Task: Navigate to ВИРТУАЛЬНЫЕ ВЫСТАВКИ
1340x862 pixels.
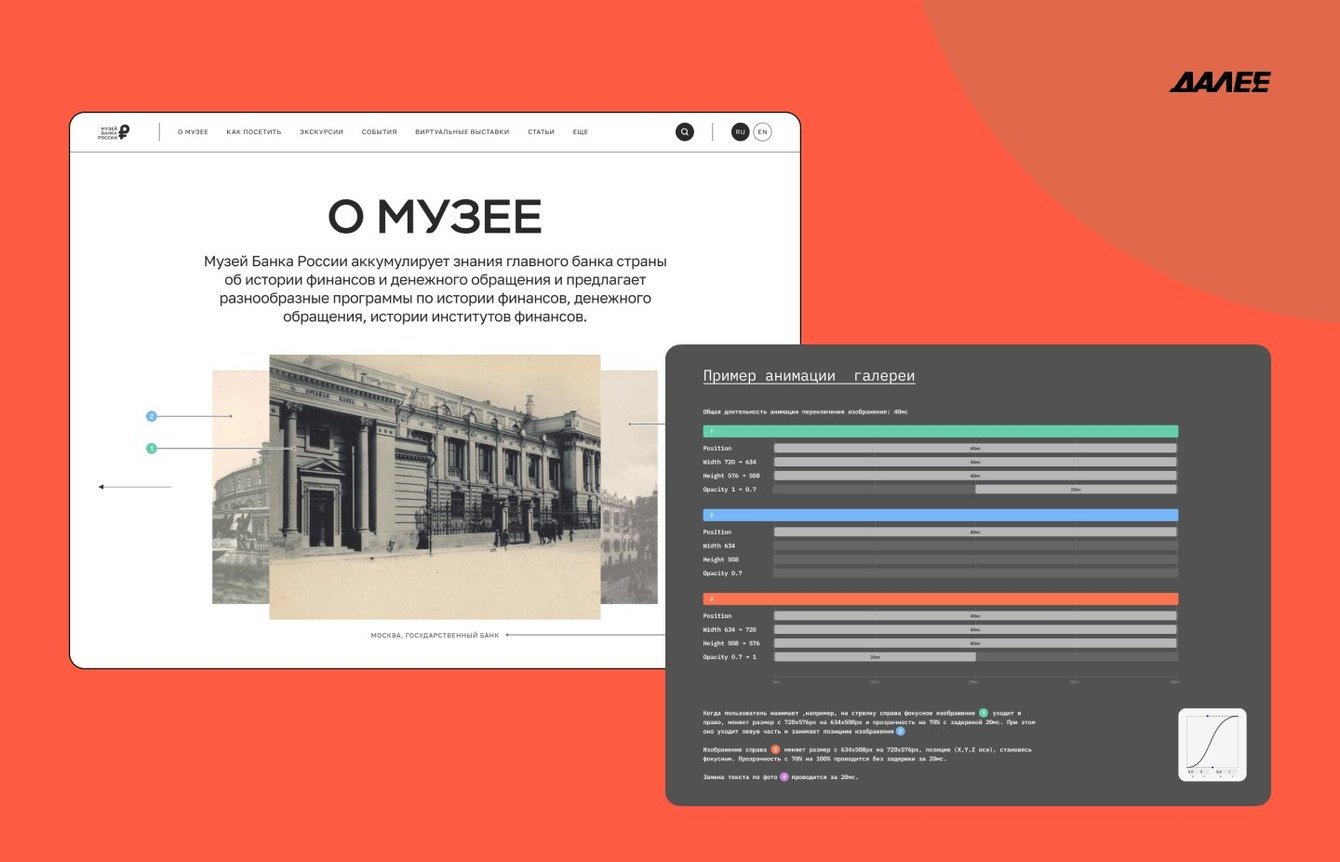Action: [462, 132]
